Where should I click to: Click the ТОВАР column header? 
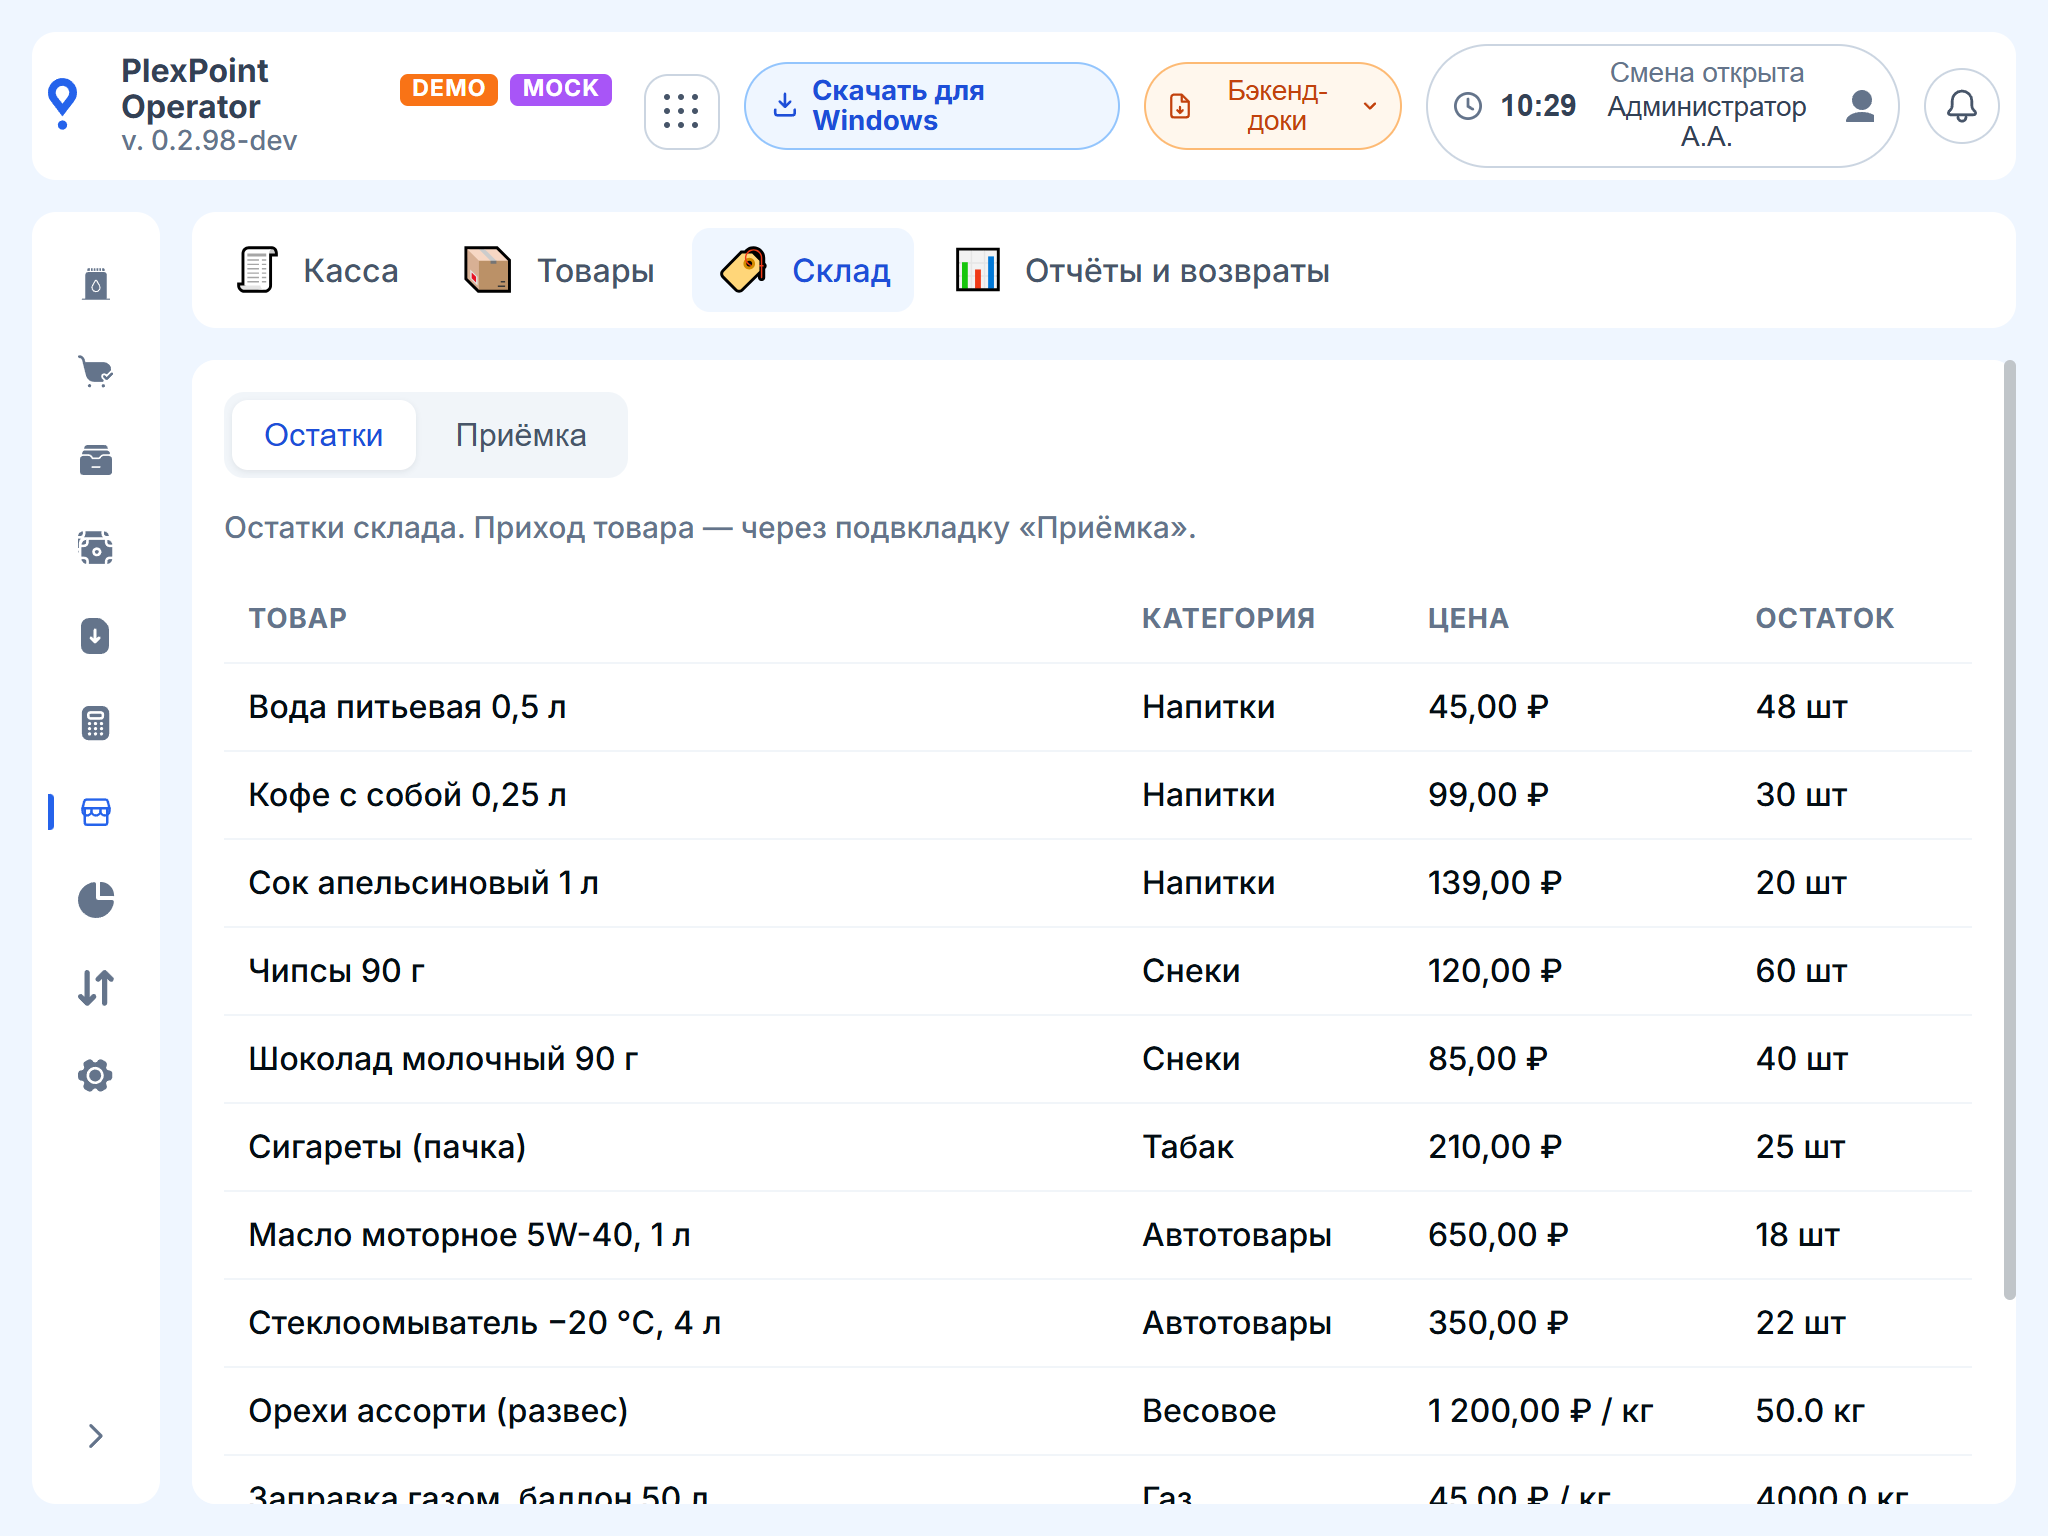tap(298, 618)
